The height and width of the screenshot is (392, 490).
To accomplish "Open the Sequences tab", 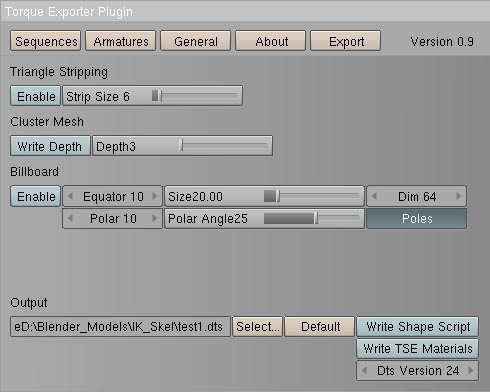I will (x=45, y=41).
